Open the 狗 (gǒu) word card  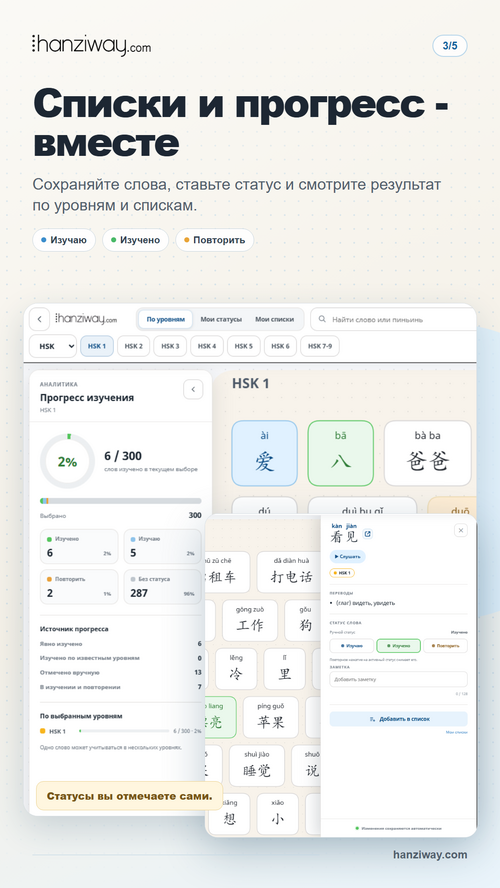303,620
